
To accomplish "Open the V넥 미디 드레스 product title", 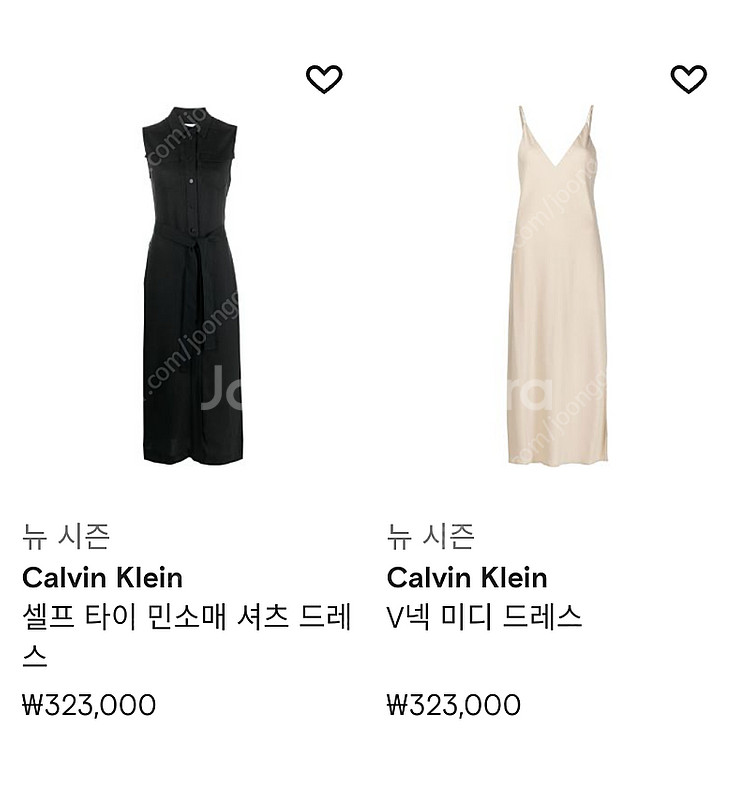I will pyautogui.click(x=485, y=617).
